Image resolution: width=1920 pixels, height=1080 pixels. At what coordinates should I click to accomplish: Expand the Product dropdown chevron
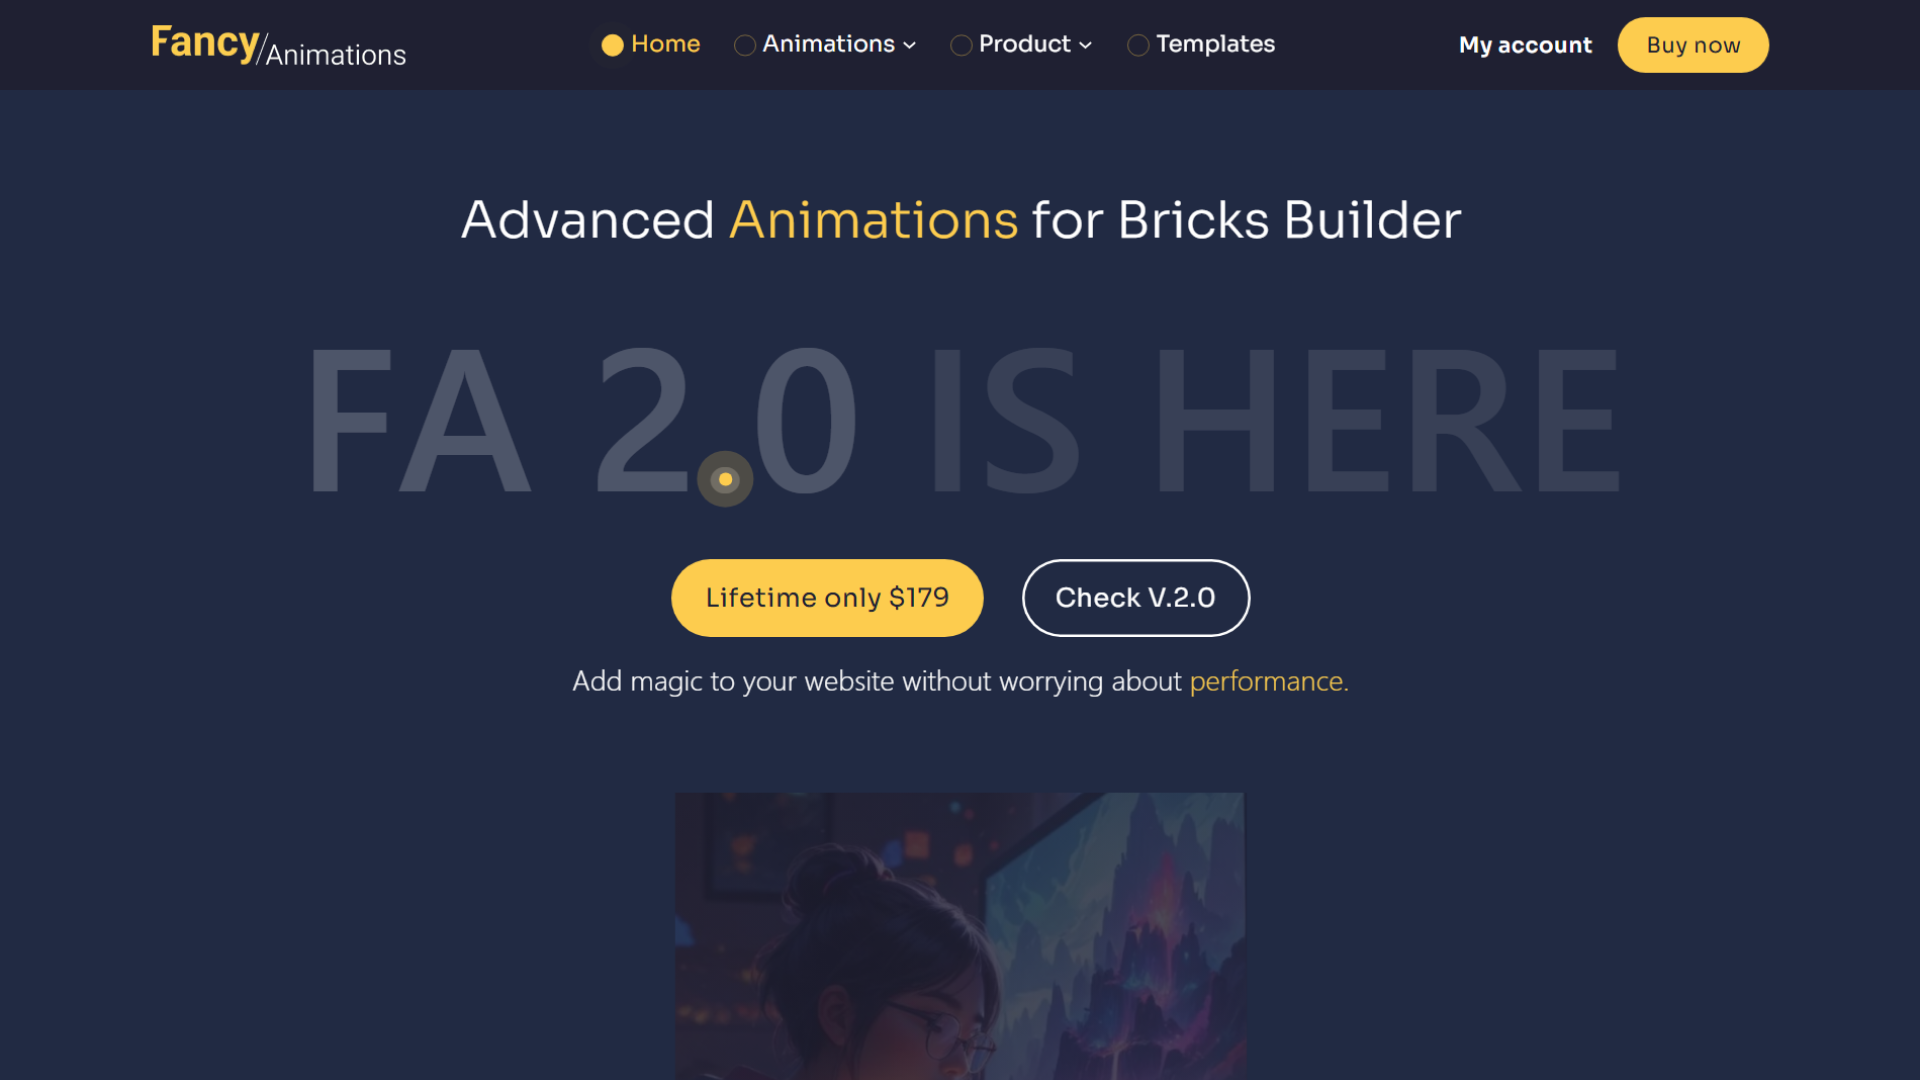pos(1085,45)
